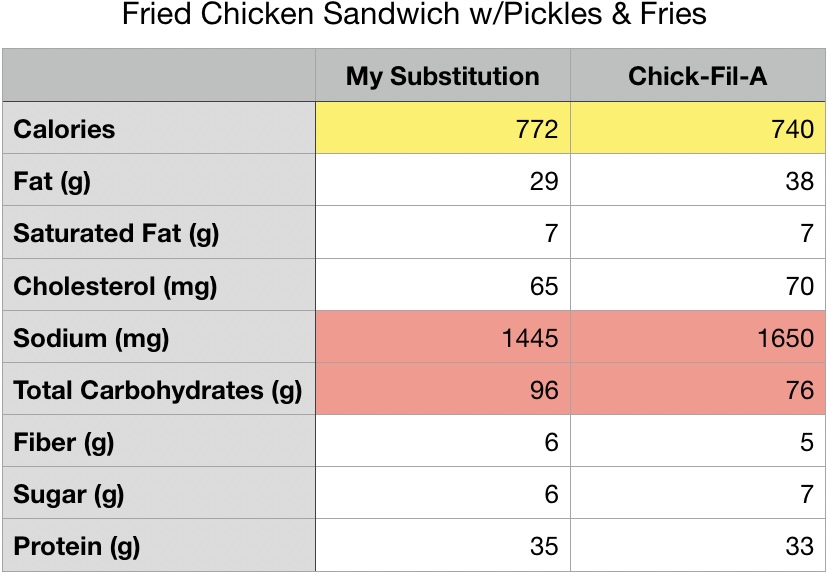Image resolution: width=828 pixels, height=573 pixels.
Task: Click the Protein (g) row label
Action: [x=76, y=546]
